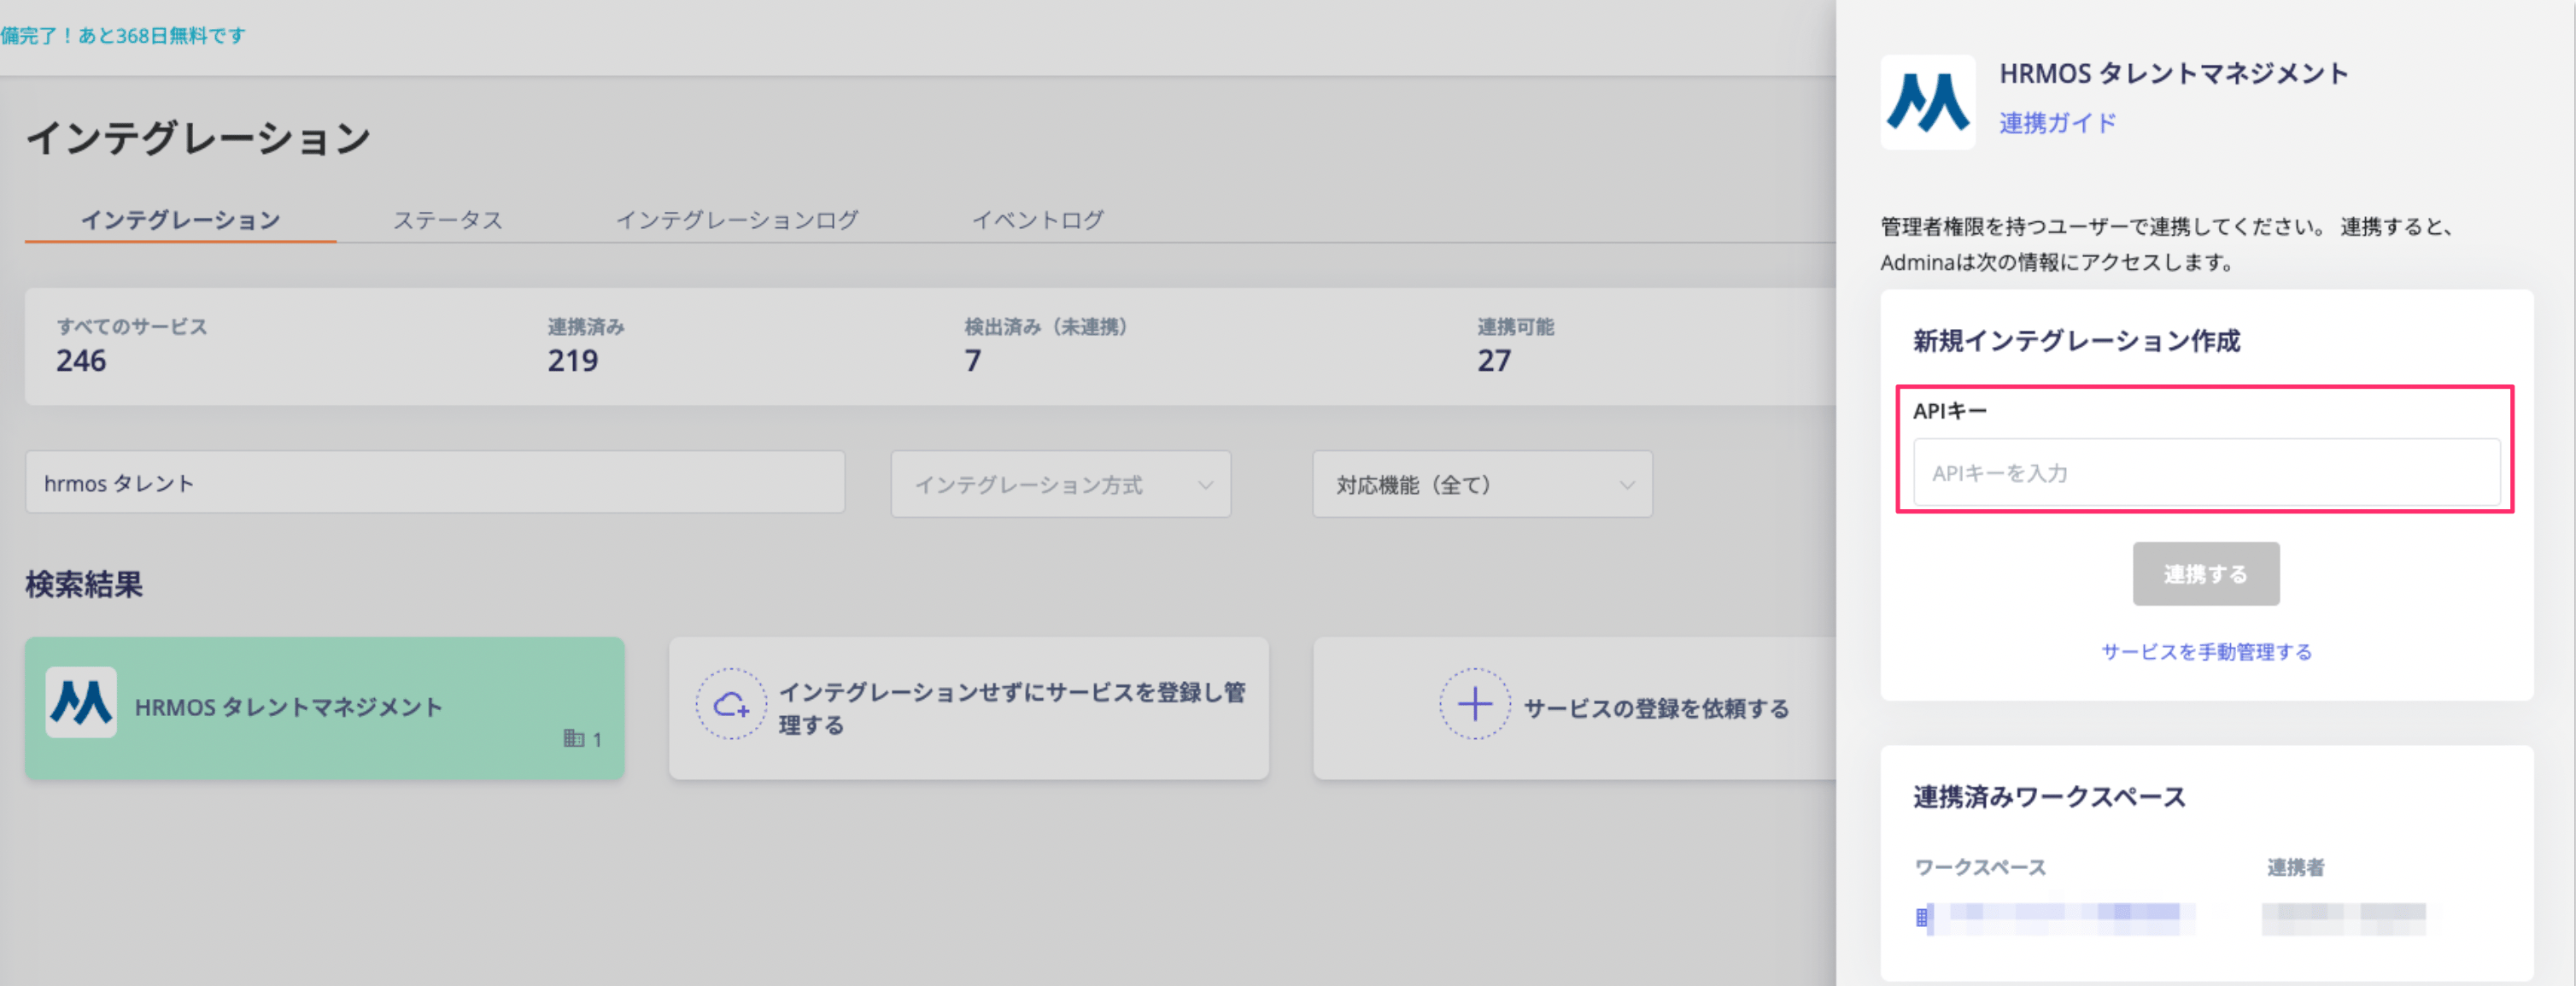Click the chevron of the 対応機能 dropdown
Screen dimensions: 2576x986
click(1627, 485)
